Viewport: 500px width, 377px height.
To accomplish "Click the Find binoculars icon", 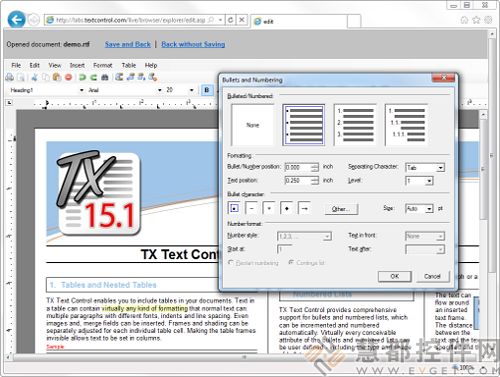I will pyautogui.click(x=105, y=77).
